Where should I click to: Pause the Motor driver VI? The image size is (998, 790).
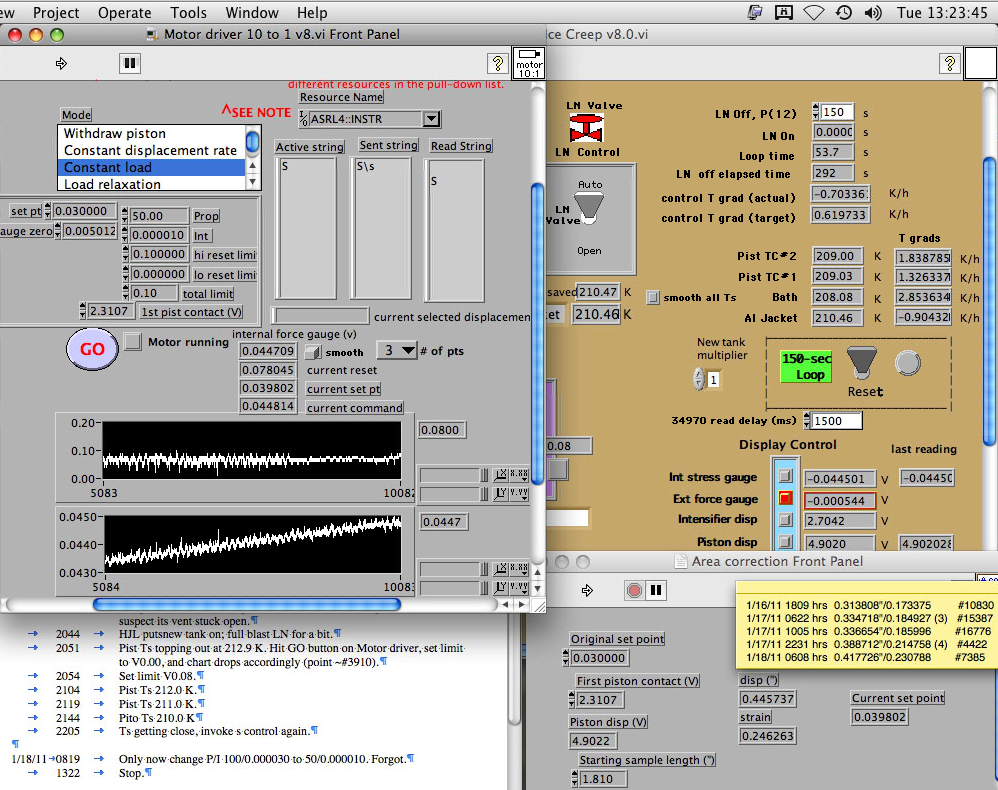point(129,63)
